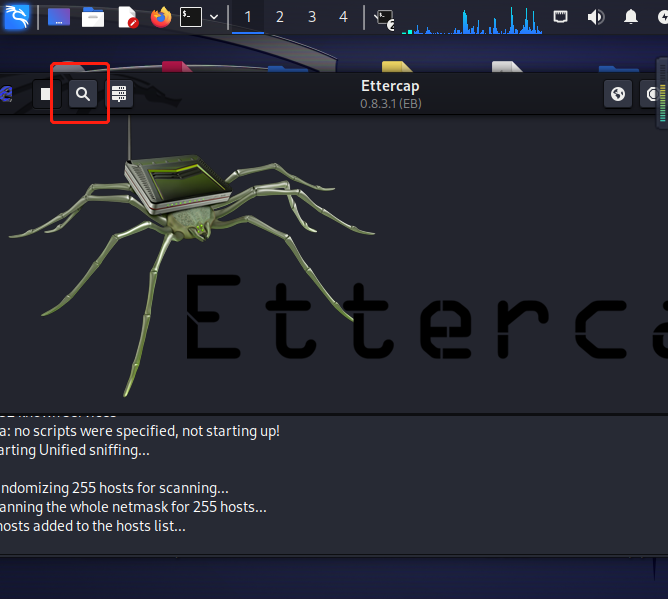Click the volume speaker icon
668x599 pixels.
596,17
